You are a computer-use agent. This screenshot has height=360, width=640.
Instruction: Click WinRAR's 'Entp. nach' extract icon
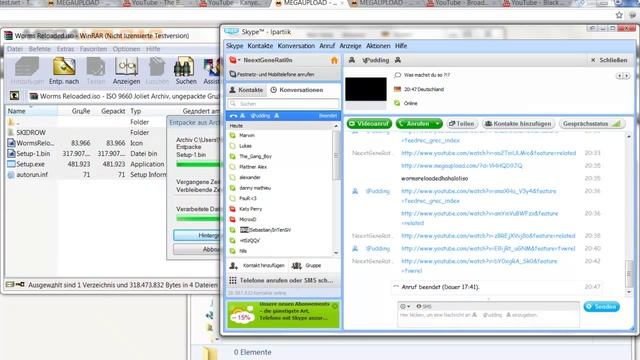point(64,67)
